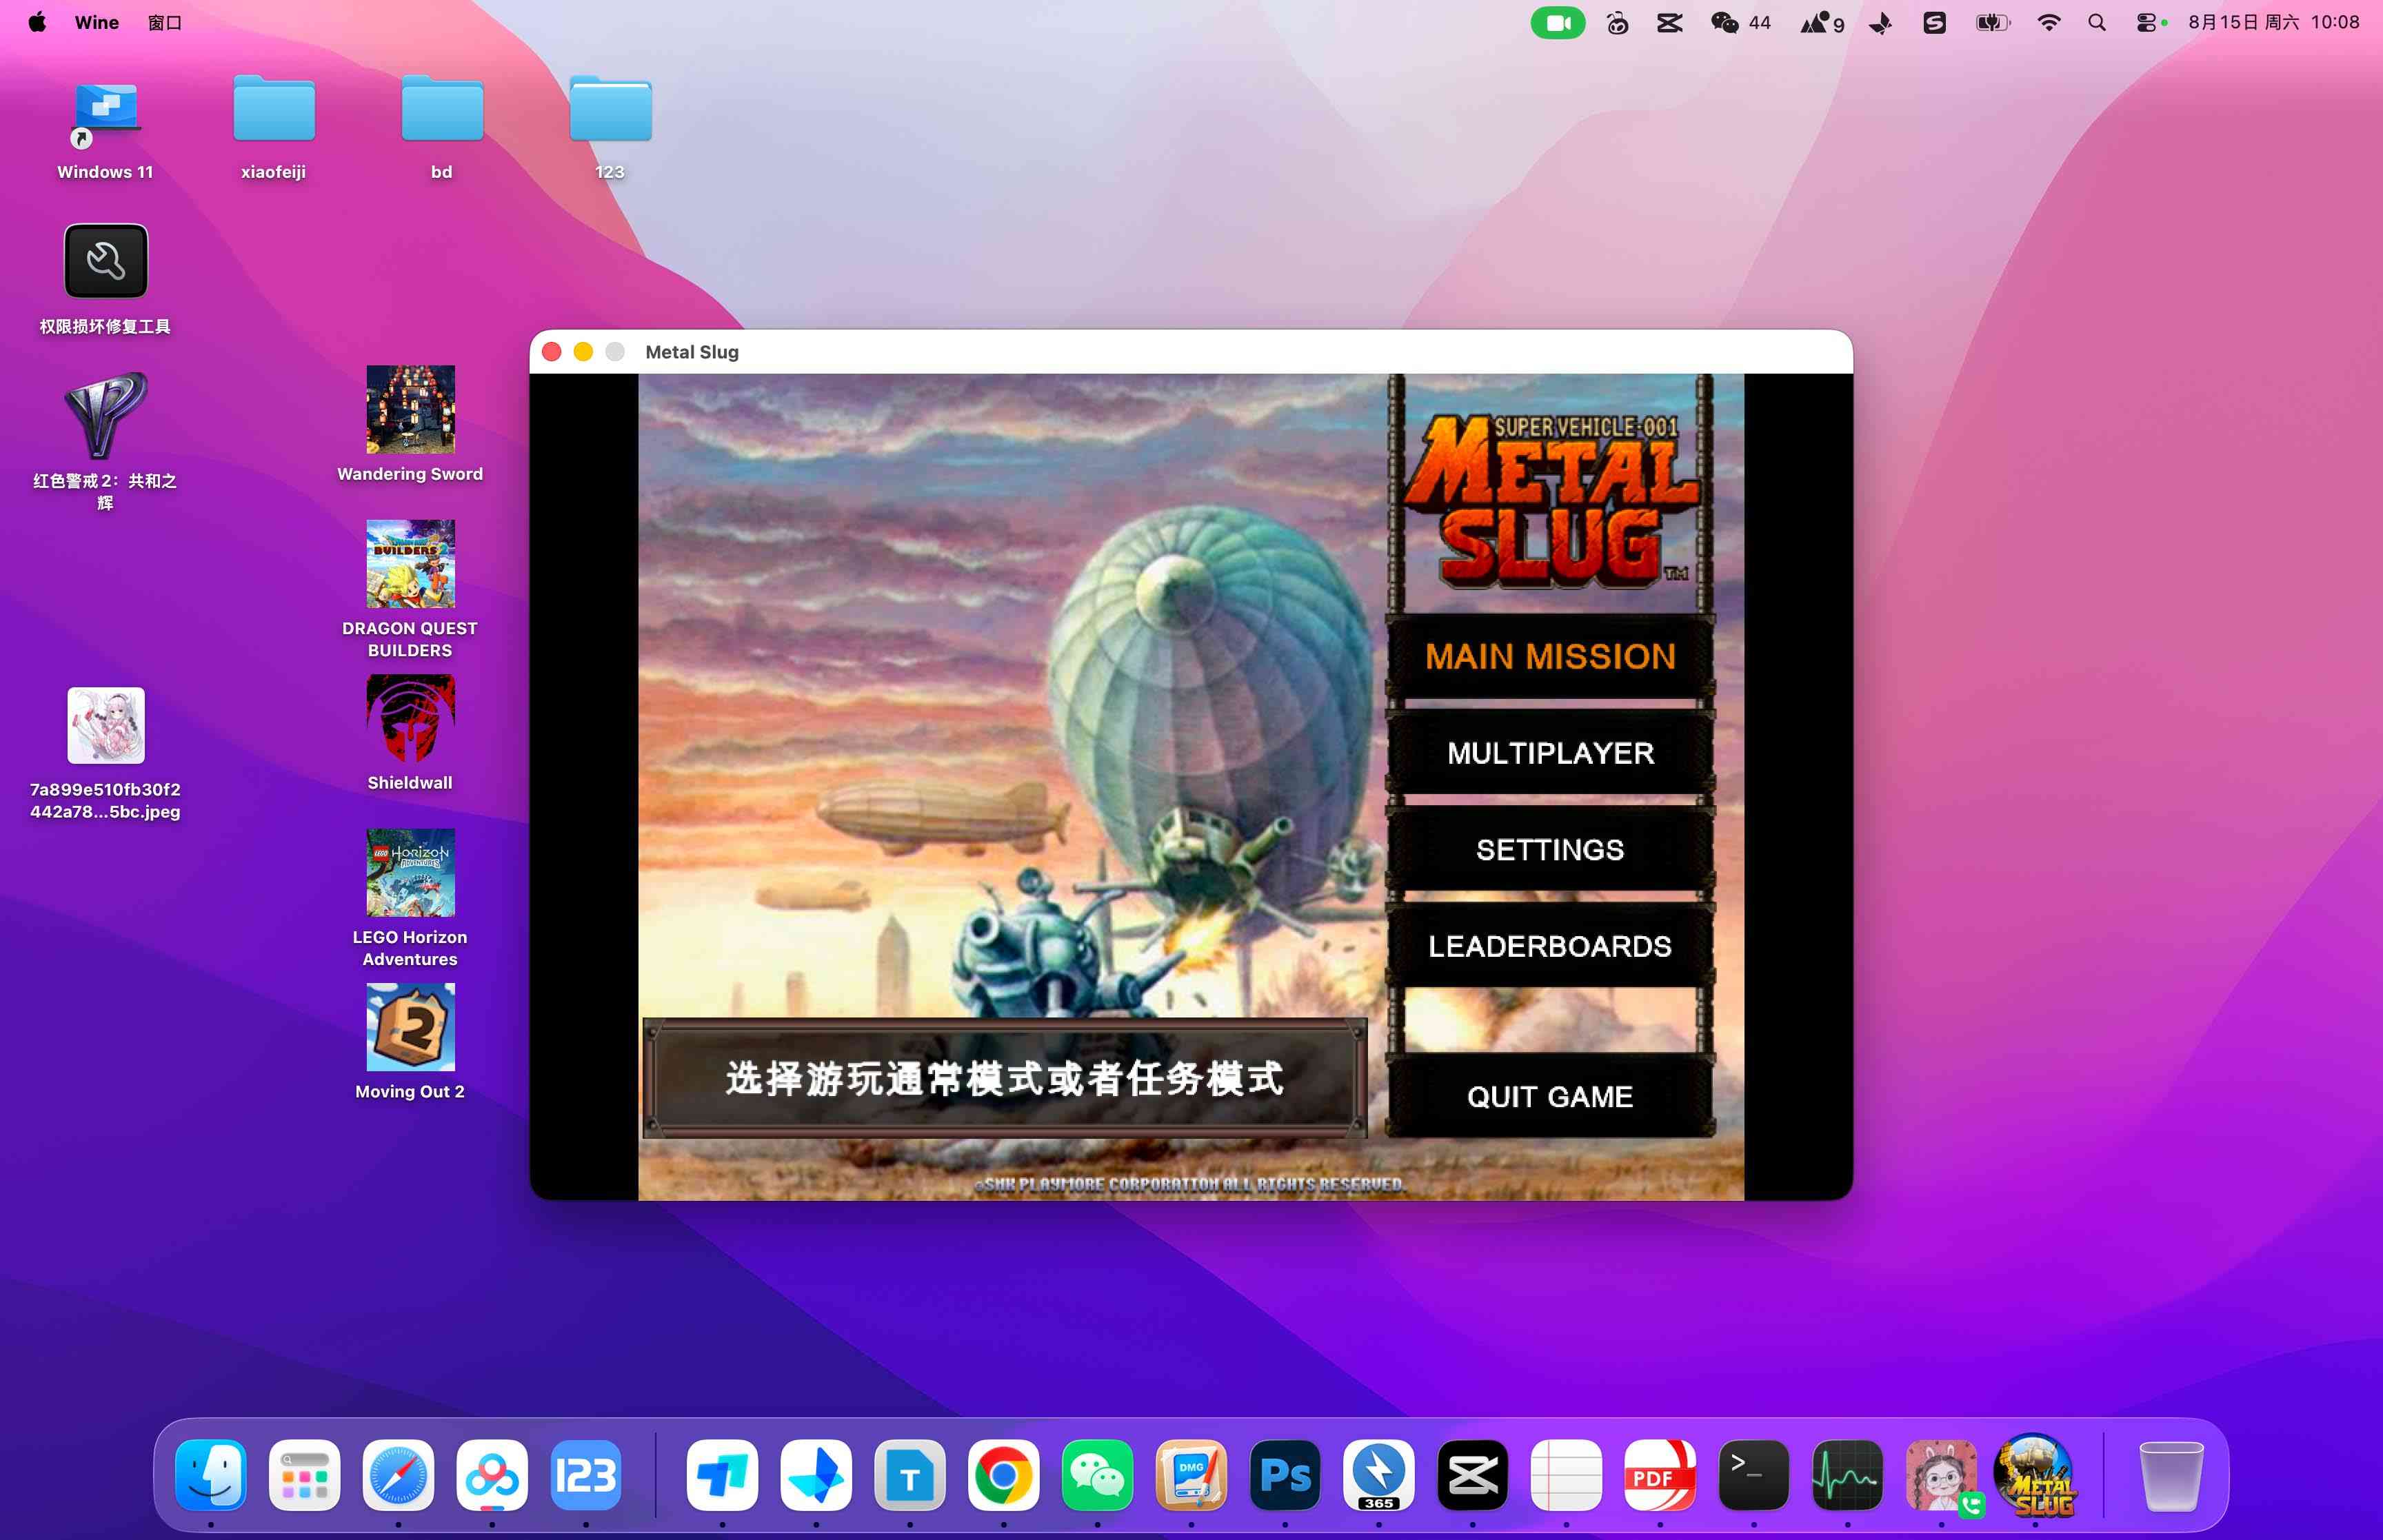Click the WeChat menu bar icon showing 44
This screenshot has width=2383, height=1540.
point(1740,22)
